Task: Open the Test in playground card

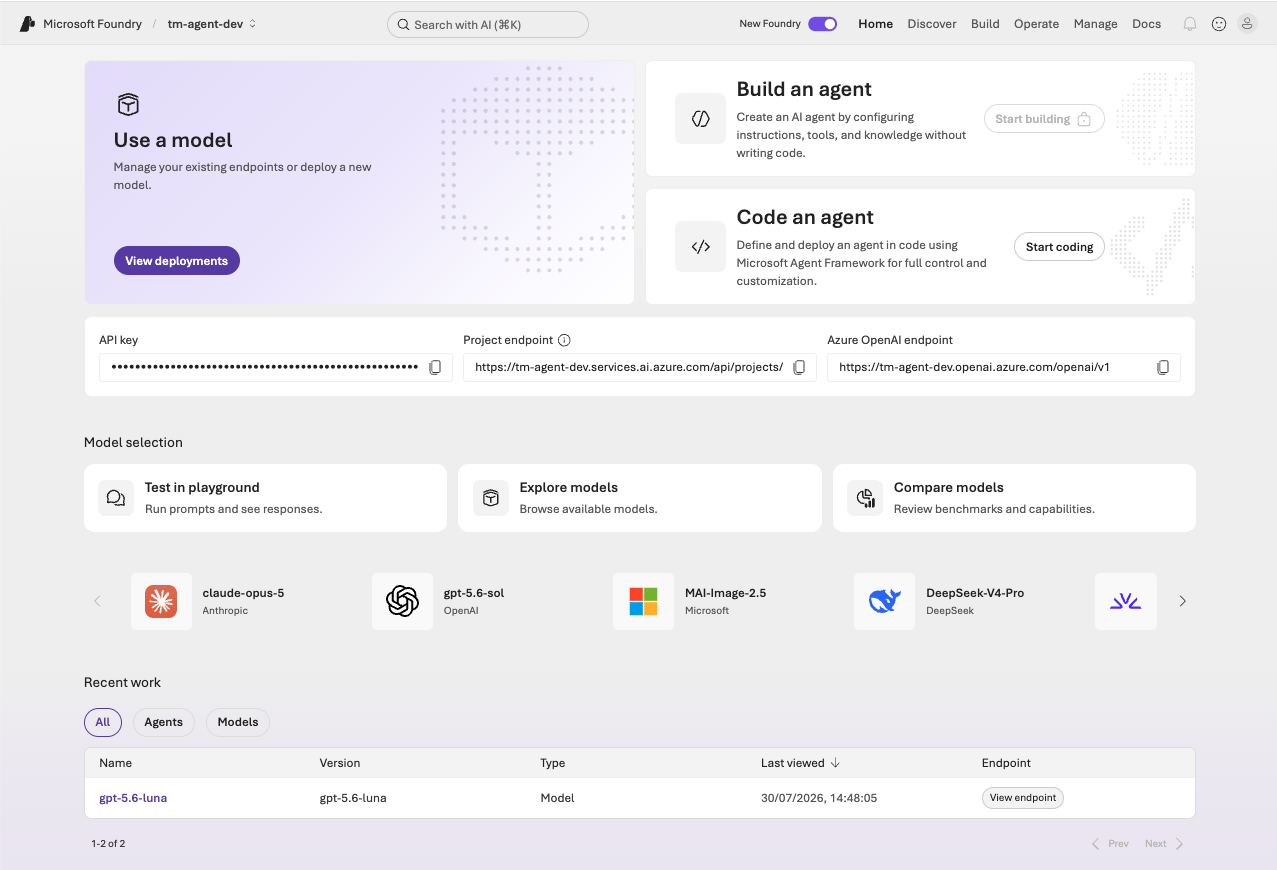Action: 265,498
